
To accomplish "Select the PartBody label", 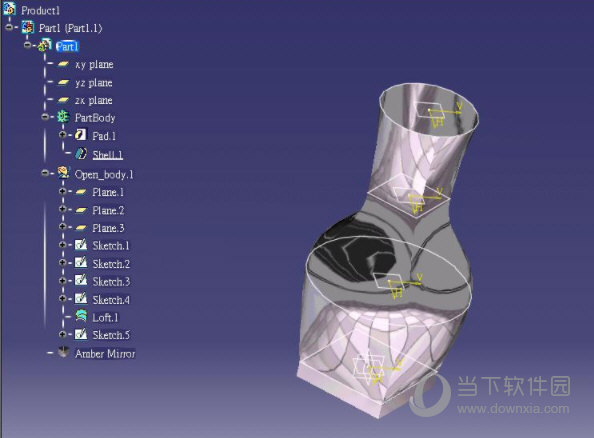I will (95, 118).
